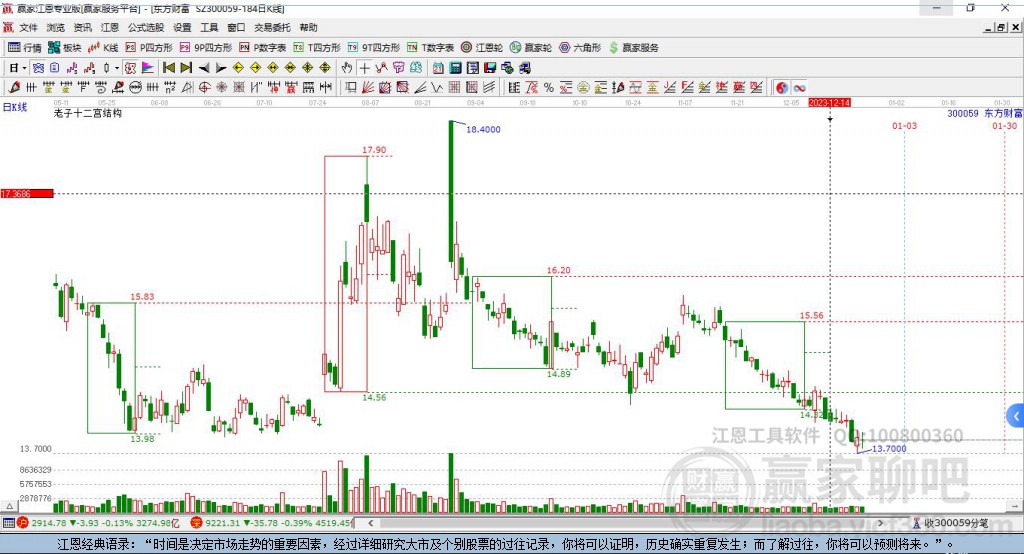1024x554 pixels.
Task: Select the V zigzag wave tool
Action: [436, 87]
